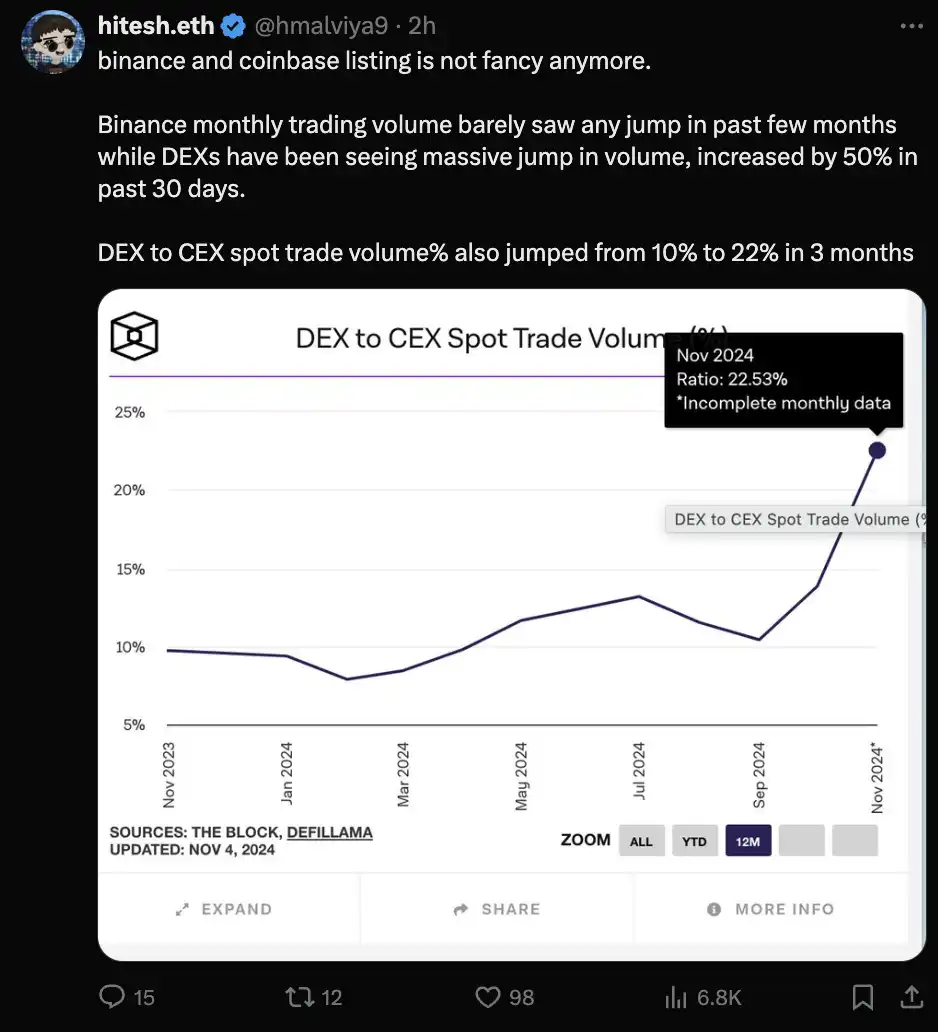
Task: Open the DEFILLAMA source link
Action: pos(329,832)
